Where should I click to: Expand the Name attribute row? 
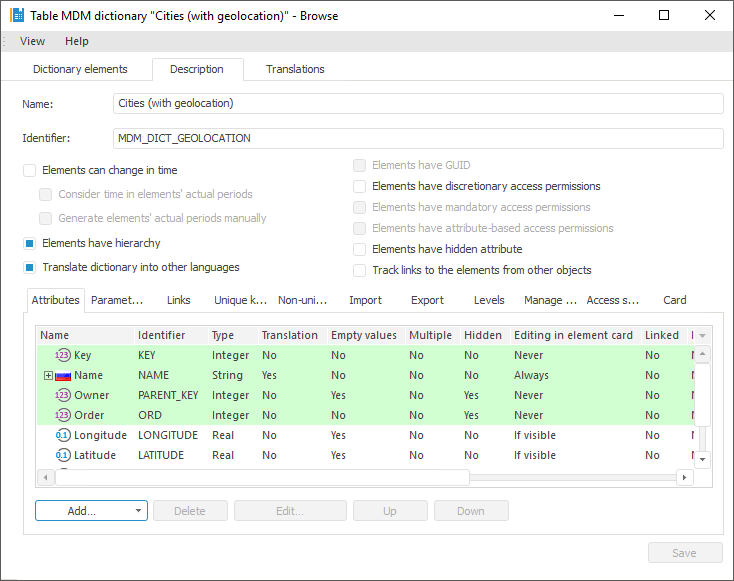(x=48, y=375)
